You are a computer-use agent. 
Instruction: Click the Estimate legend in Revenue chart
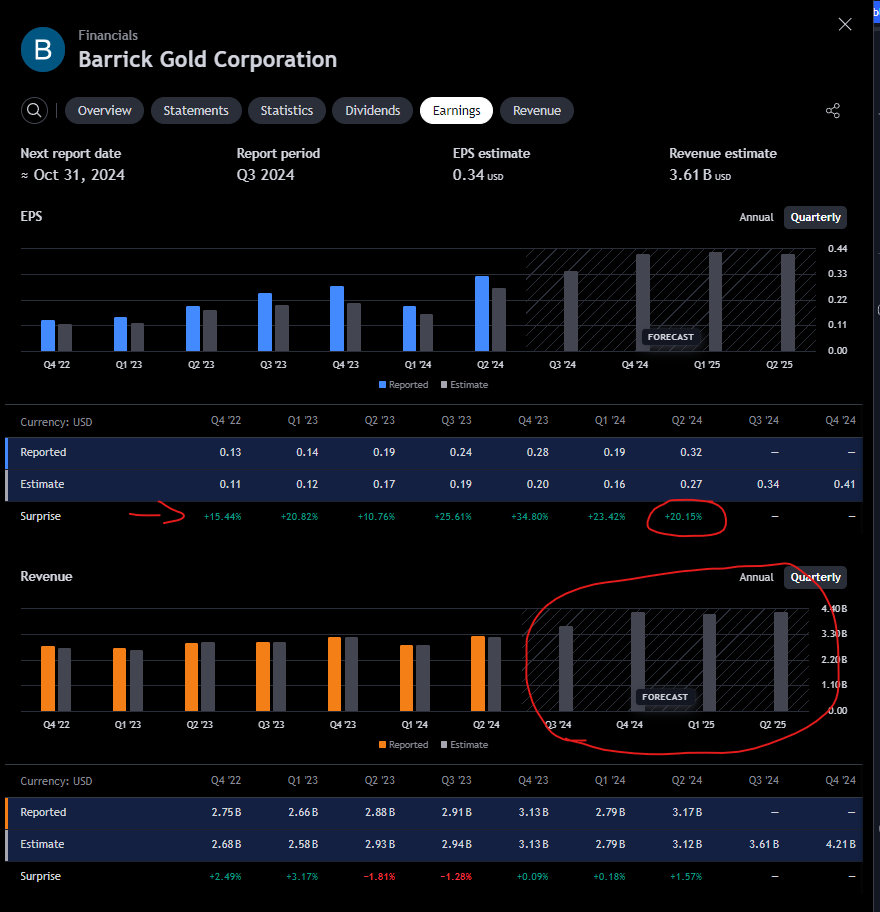pyautogui.click(x=464, y=744)
